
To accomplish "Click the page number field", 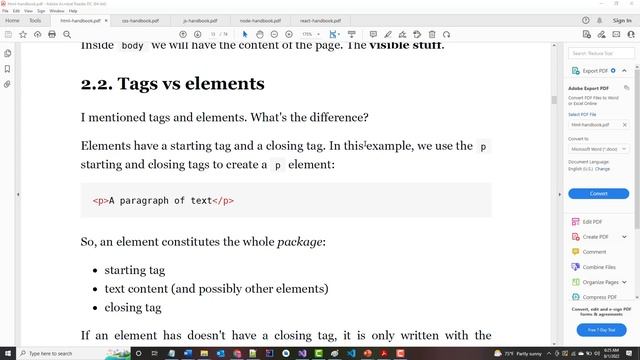I will [212, 35].
